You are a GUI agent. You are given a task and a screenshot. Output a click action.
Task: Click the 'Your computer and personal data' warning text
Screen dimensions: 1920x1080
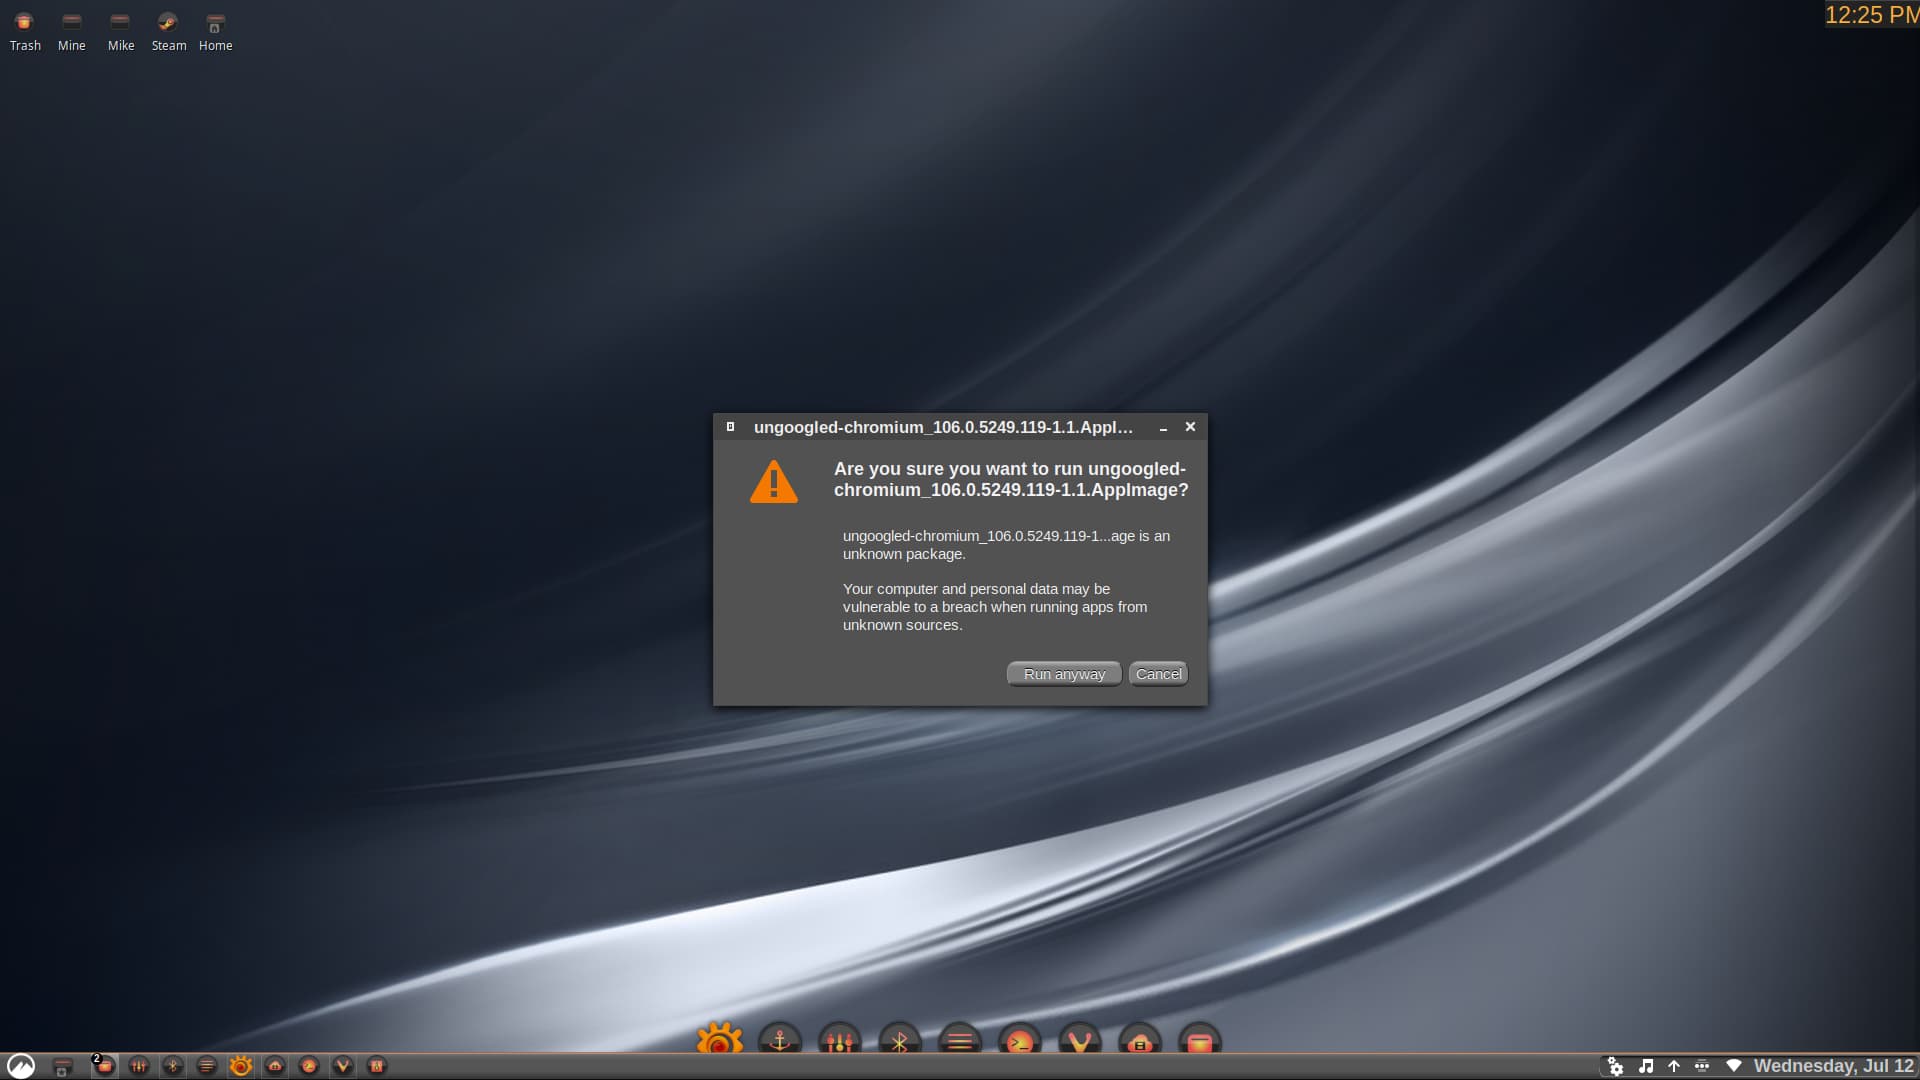coord(995,607)
